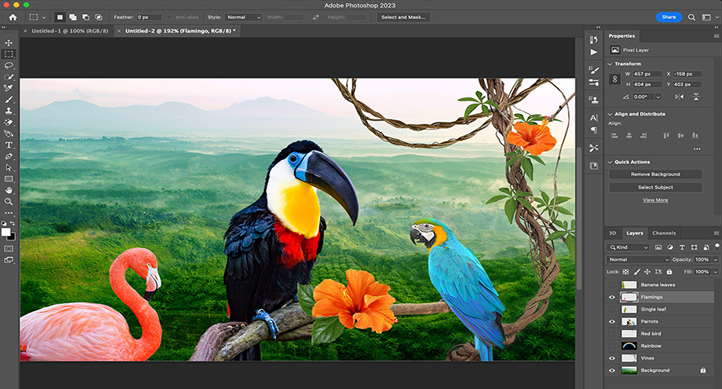Open the layer blend mode dropdown
This screenshot has width=722, height=389.
tap(638, 260)
